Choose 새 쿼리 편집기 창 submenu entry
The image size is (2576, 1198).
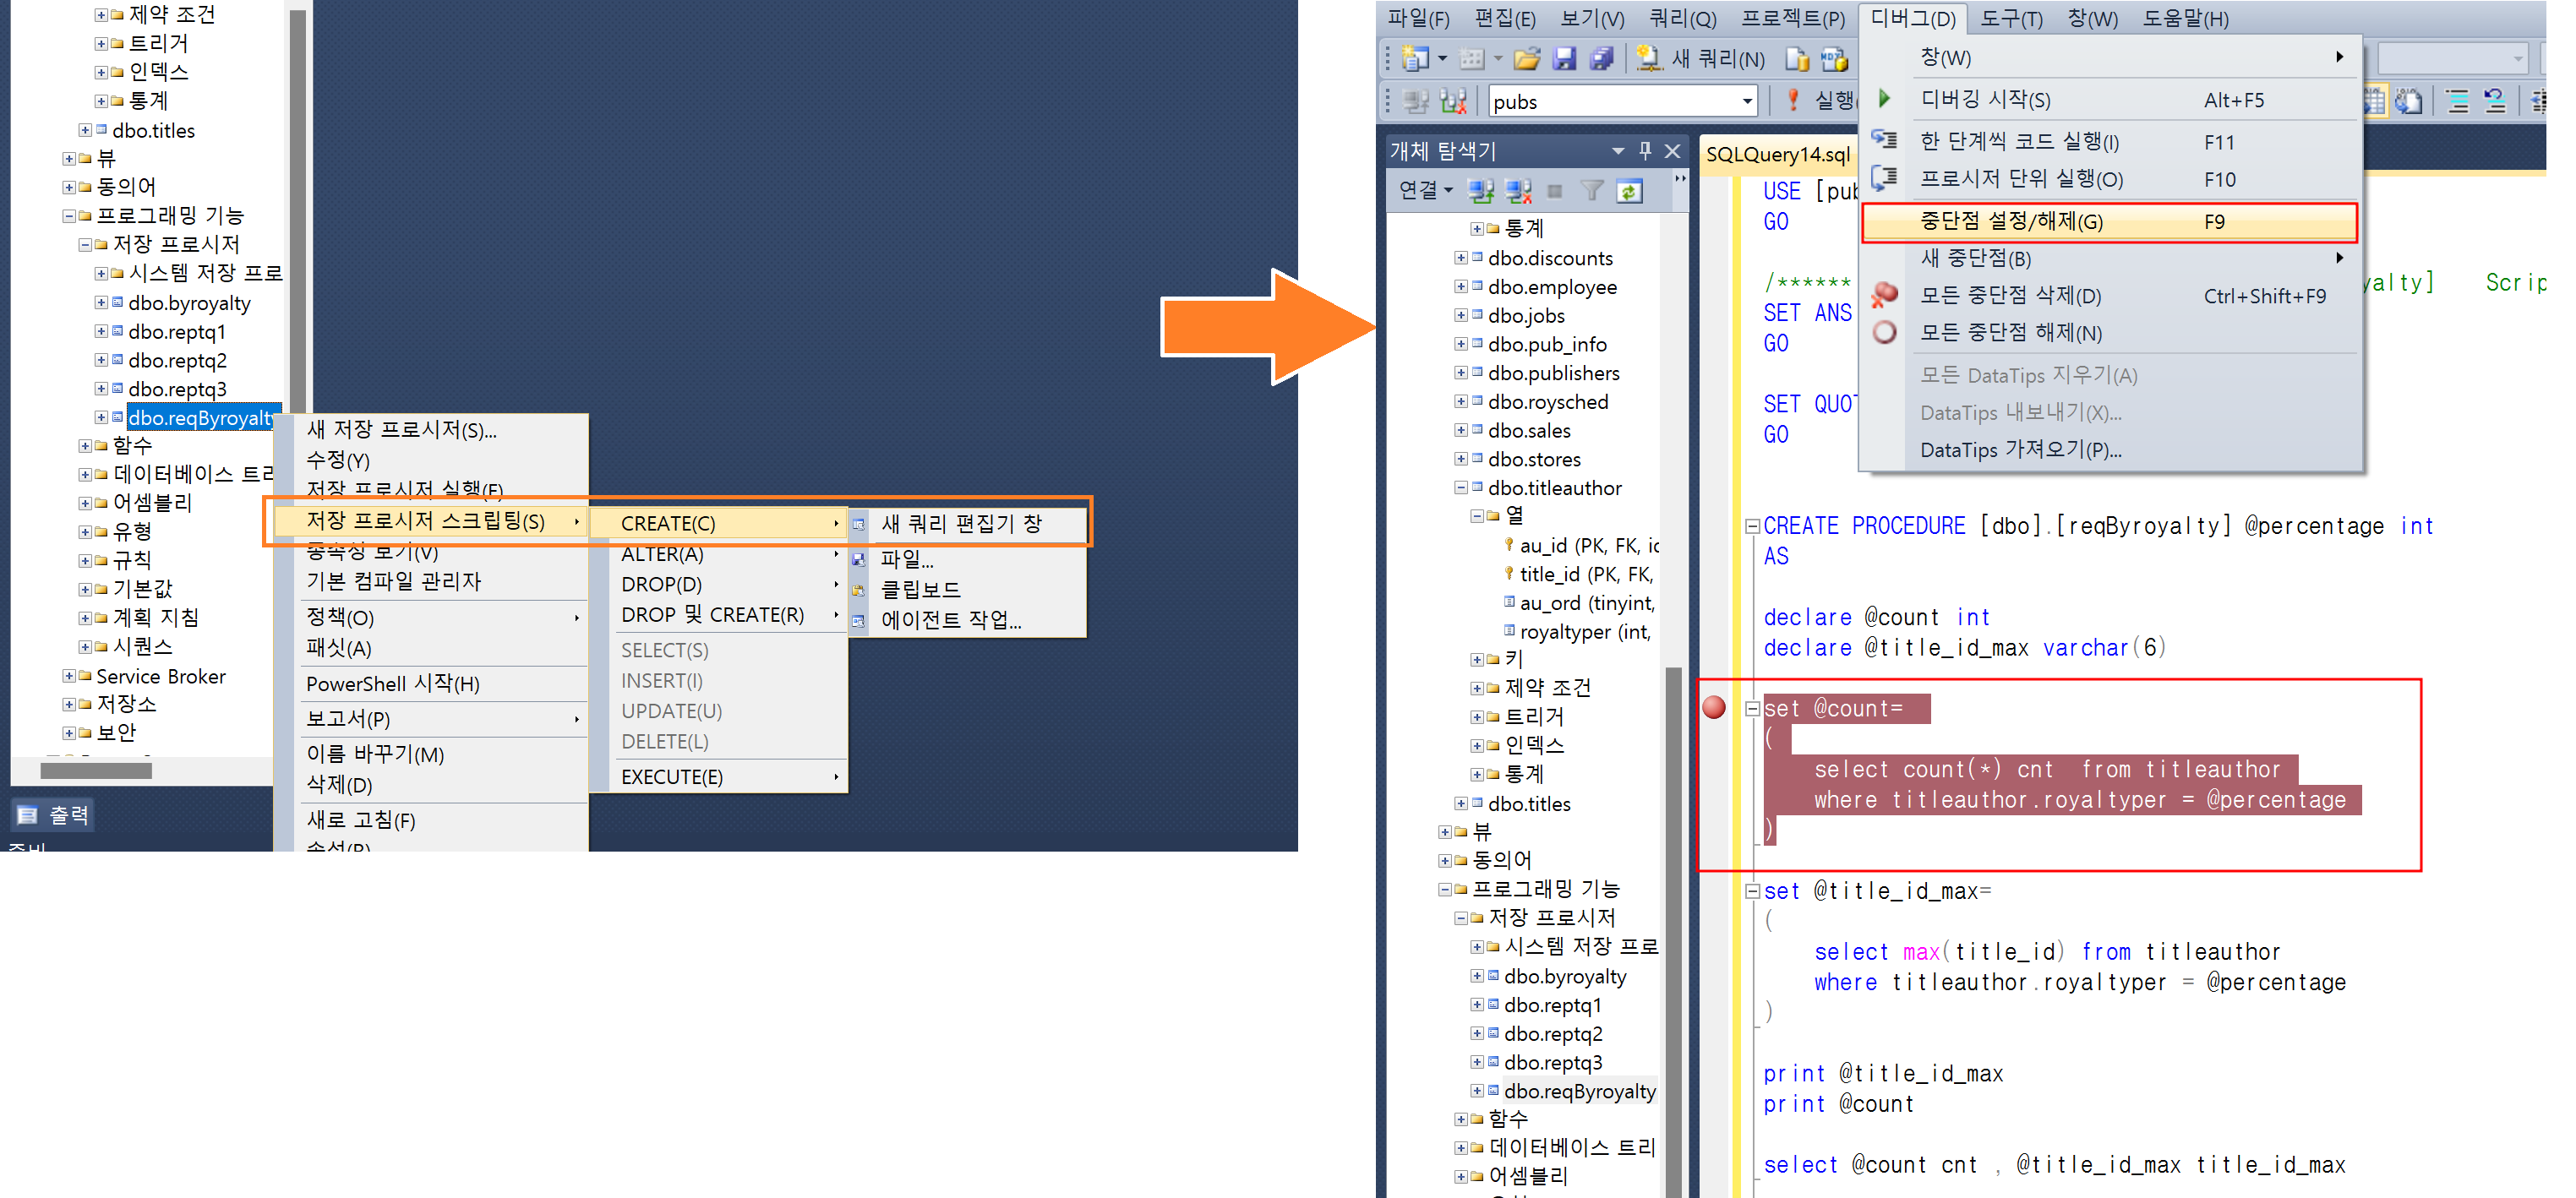click(962, 524)
